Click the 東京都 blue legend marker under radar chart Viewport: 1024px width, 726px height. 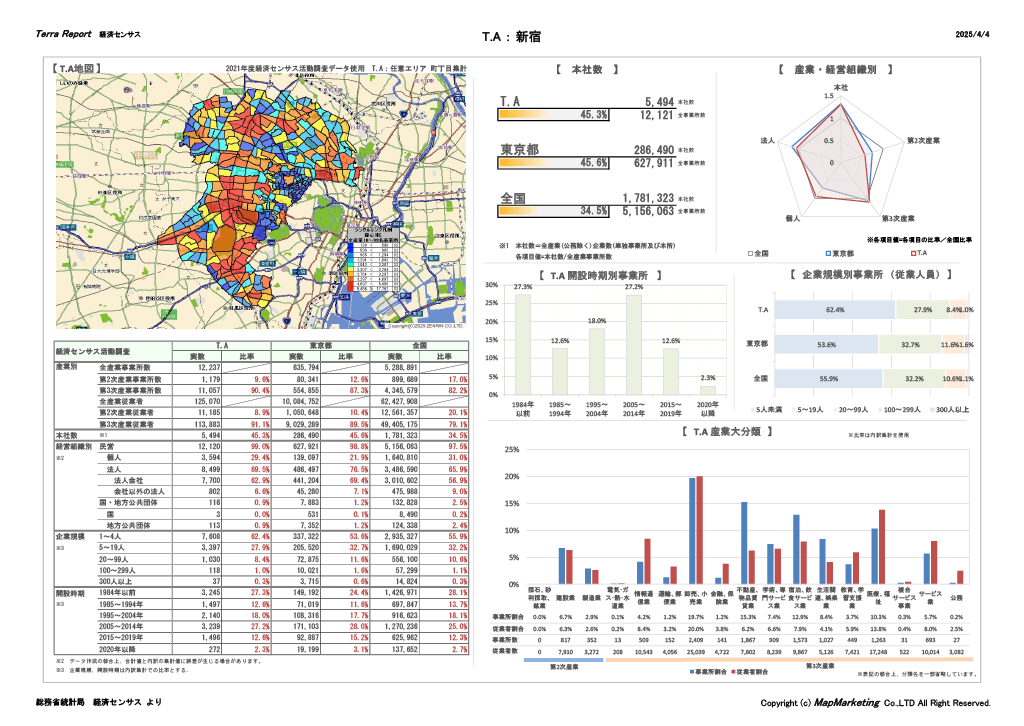pyautogui.click(x=828, y=253)
